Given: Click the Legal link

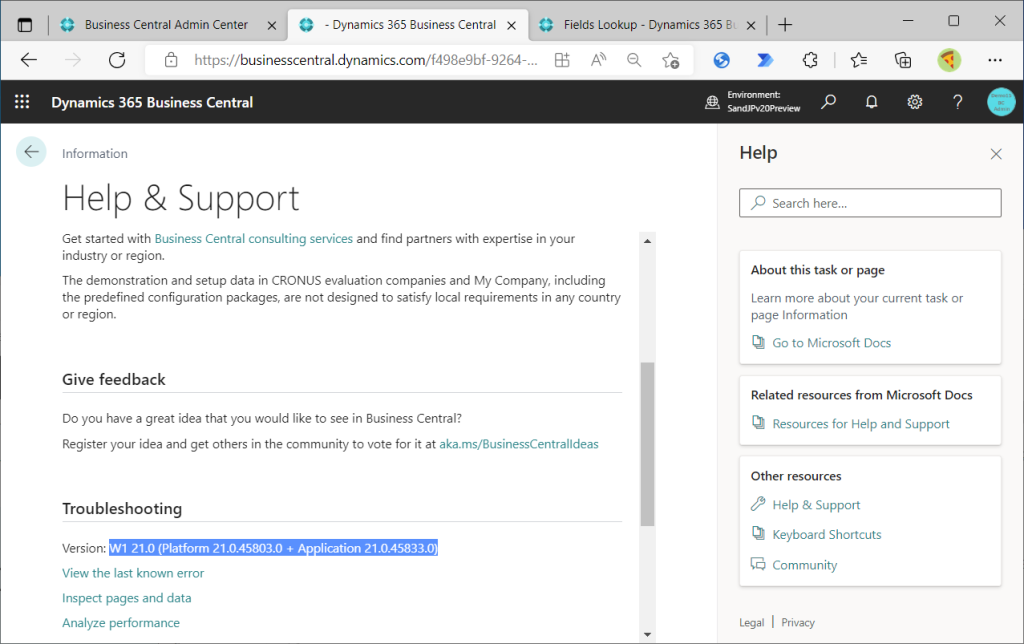Looking at the screenshot, I should click(x=752, y=622).
